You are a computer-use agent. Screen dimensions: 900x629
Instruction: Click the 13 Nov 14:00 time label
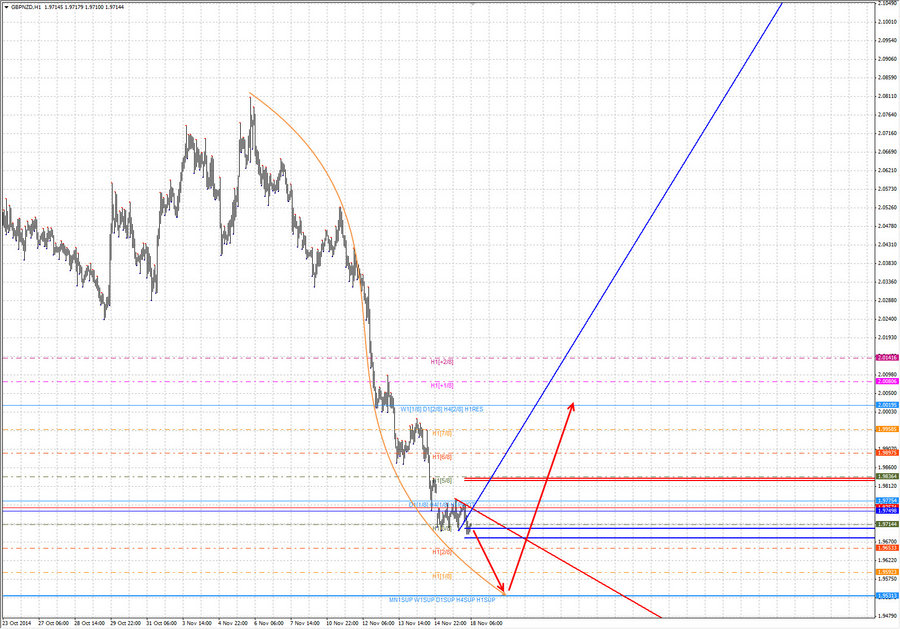pyautogui.click(x=414, y=623)
